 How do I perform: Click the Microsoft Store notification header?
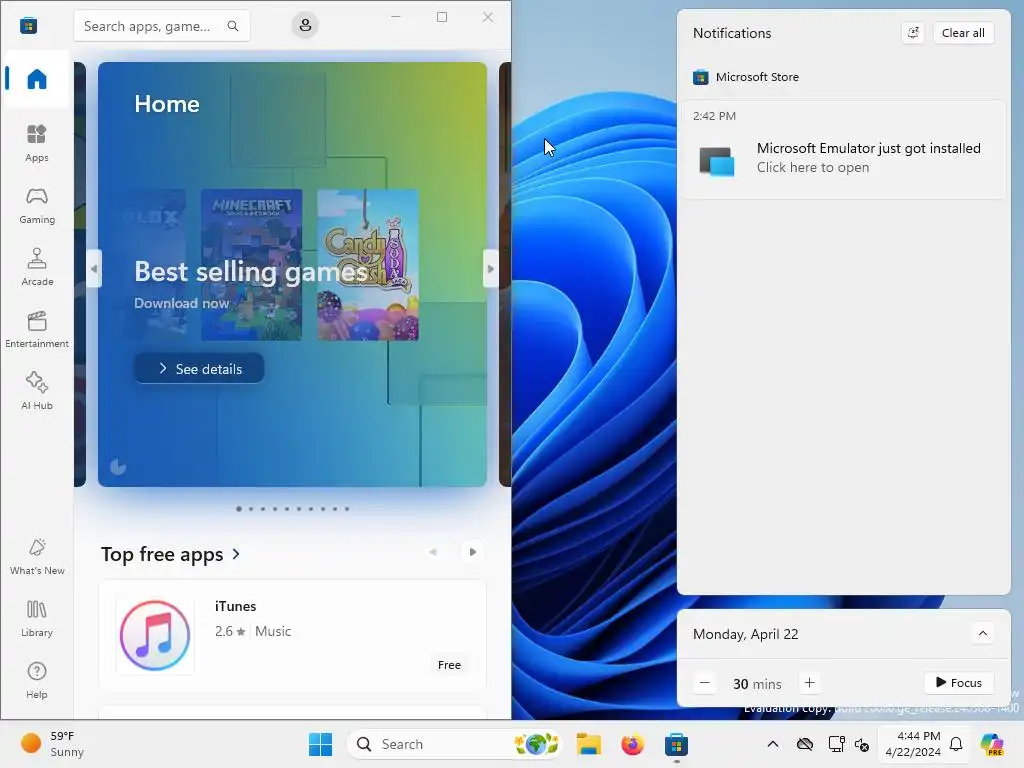point(746,77)
